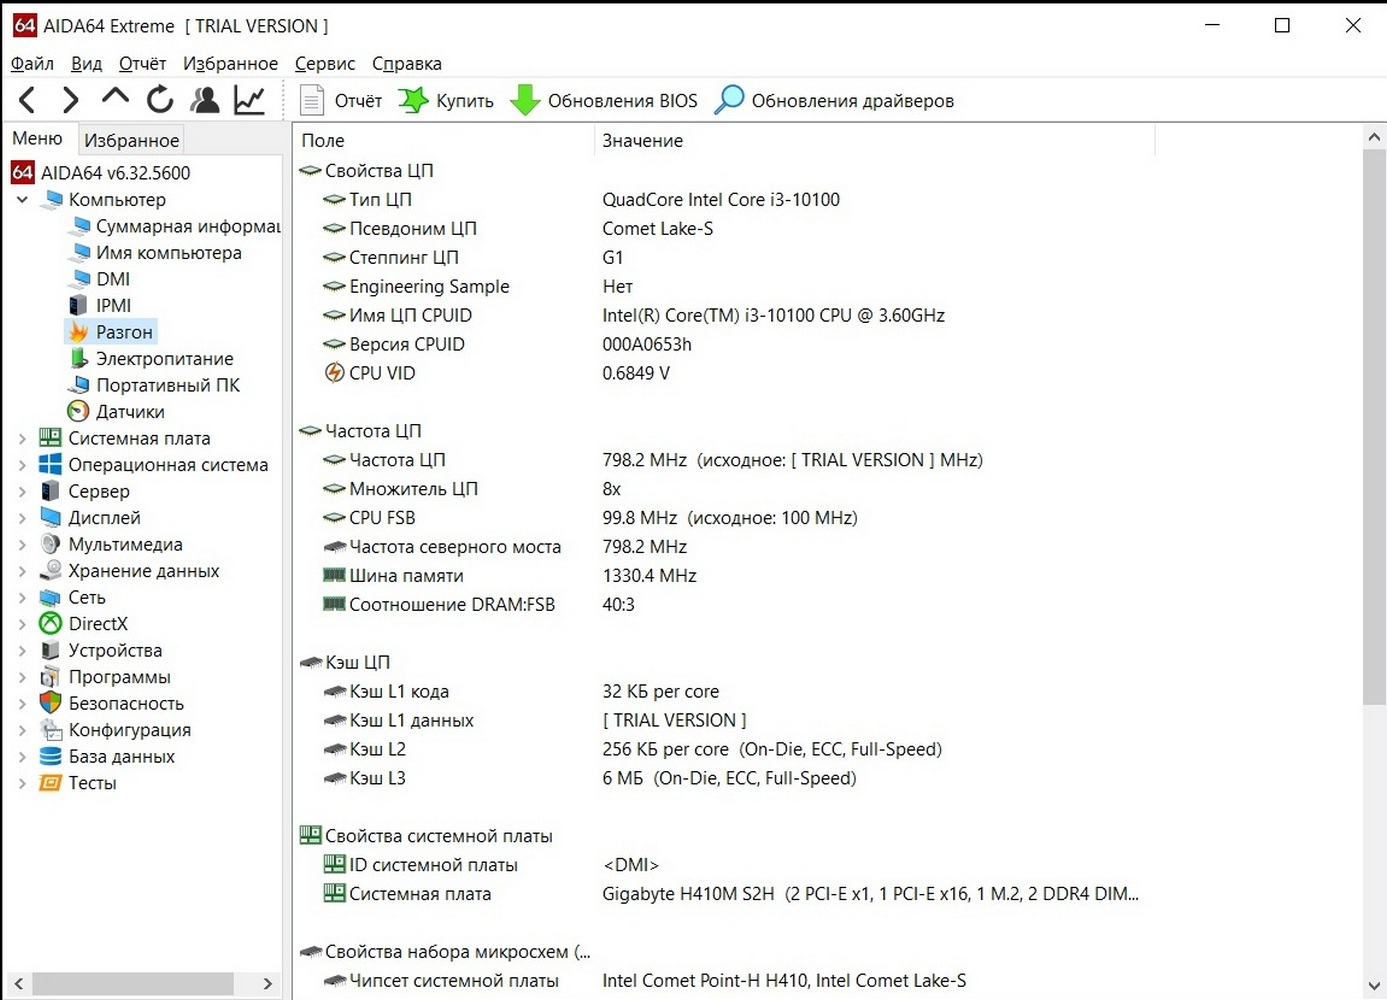Click the up-level arrow toolbar icon

pos(115,97)
